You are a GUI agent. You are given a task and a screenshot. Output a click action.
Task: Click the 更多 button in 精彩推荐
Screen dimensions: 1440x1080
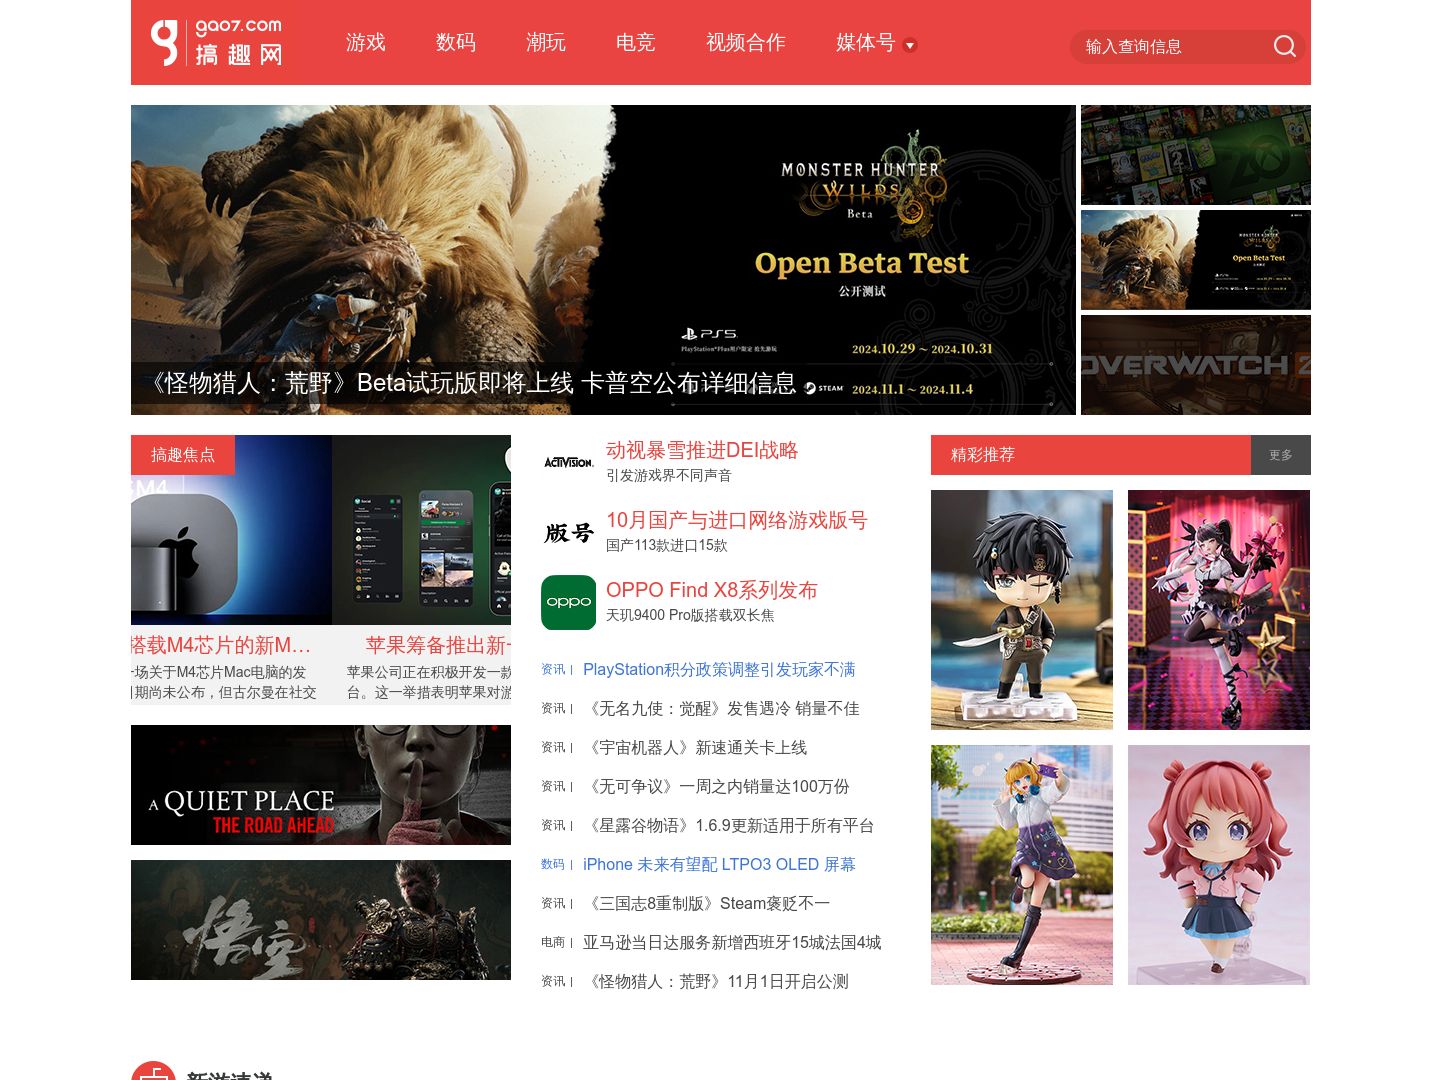1281,455
